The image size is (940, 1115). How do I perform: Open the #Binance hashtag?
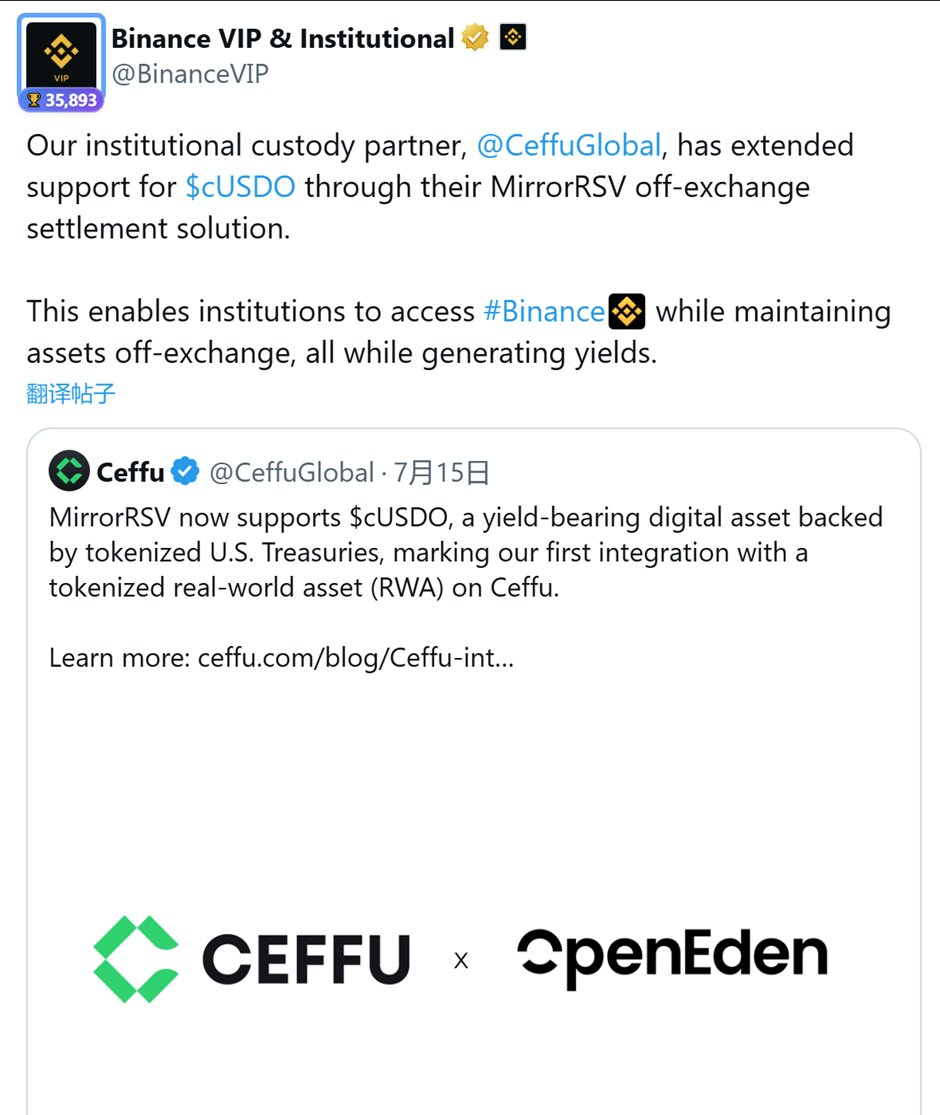543,312
